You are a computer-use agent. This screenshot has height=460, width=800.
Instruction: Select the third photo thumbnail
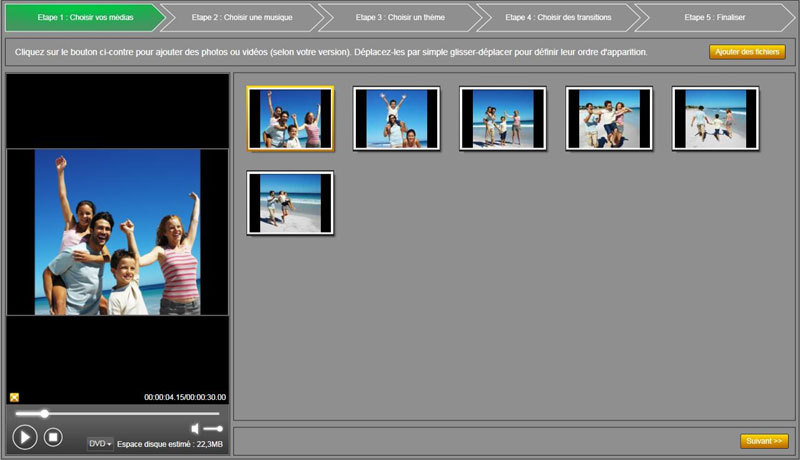pos(503,119)
